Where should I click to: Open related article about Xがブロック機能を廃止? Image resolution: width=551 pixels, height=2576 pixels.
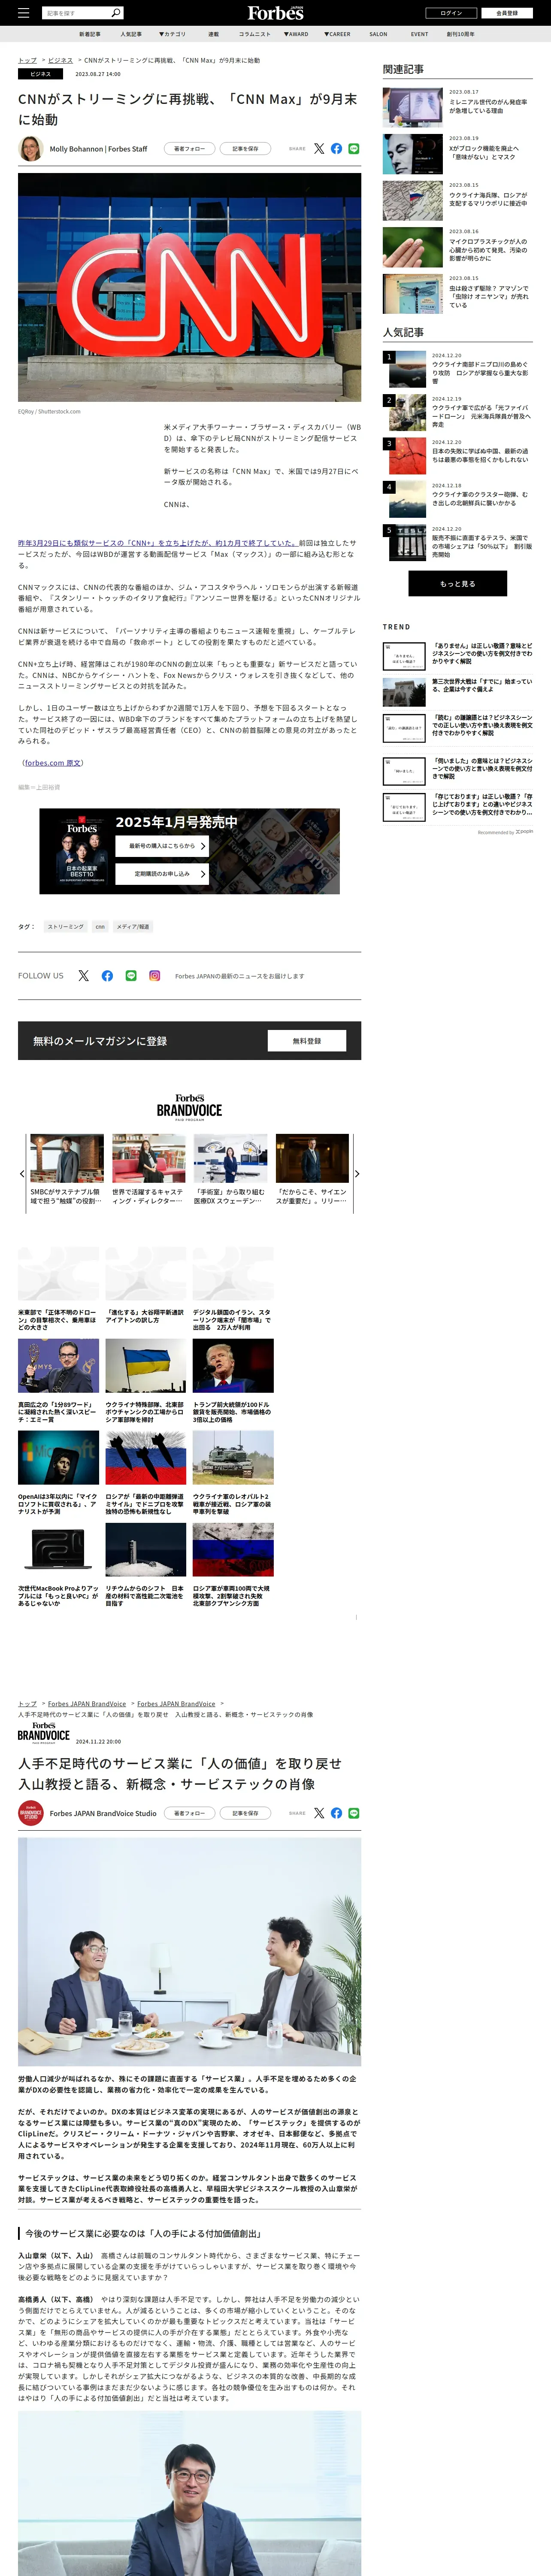458,154
